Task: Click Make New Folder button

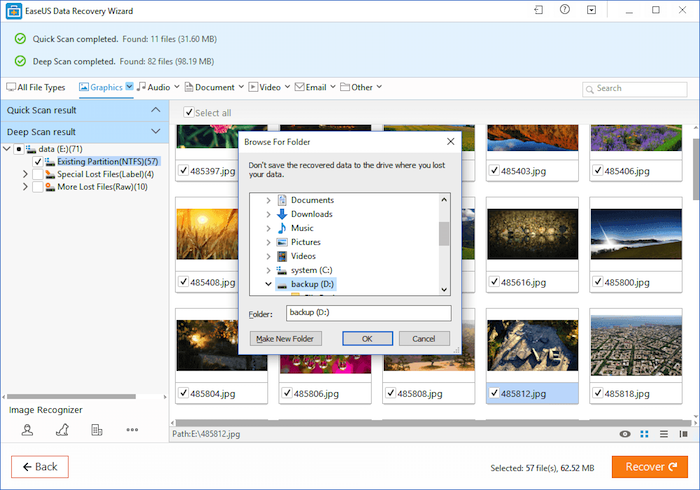Action: (285, 339)
